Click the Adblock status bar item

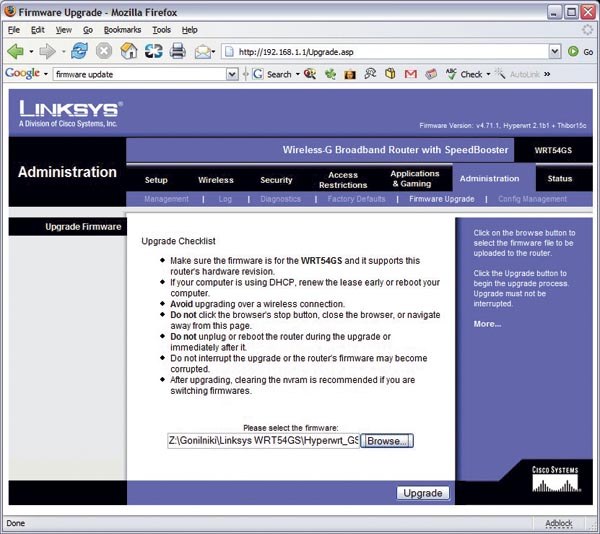click(x=558, y=523)
